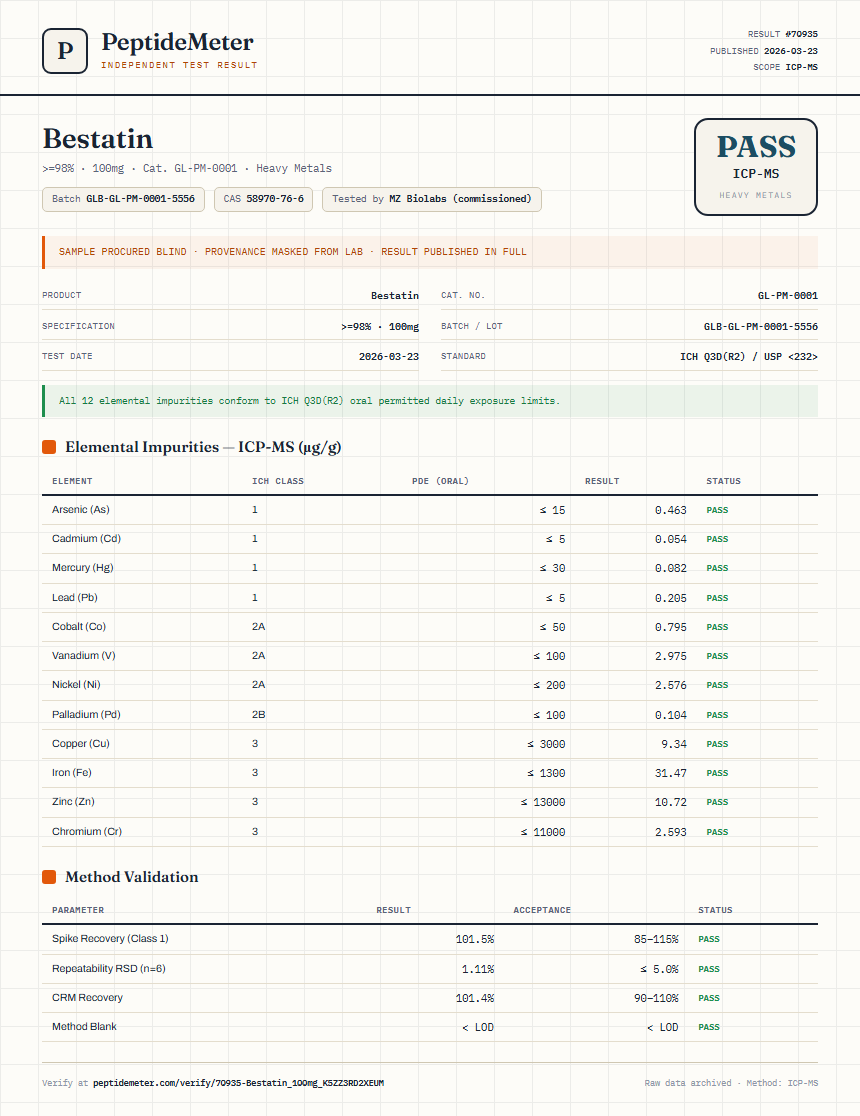Click the PASS ICP-MS result badge
This screenshot has width=860, height=1116.
pyautogui.click(x=755, y=167)
